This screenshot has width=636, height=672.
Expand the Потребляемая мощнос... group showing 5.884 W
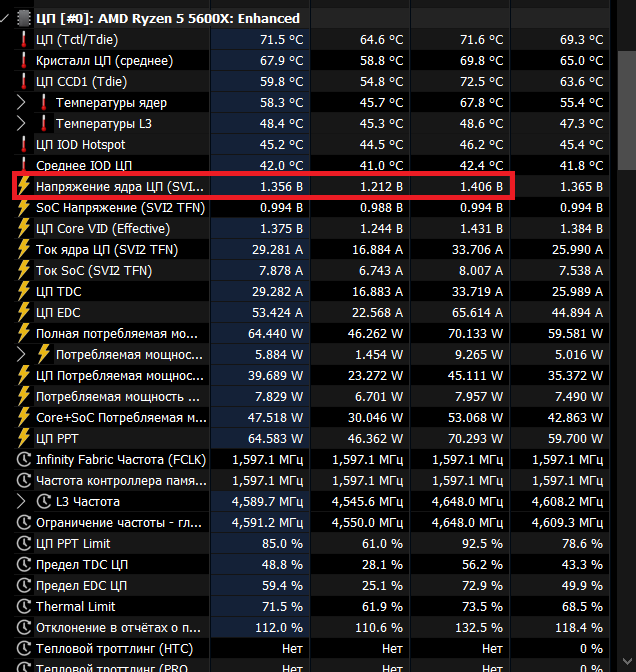coord(21,354)
